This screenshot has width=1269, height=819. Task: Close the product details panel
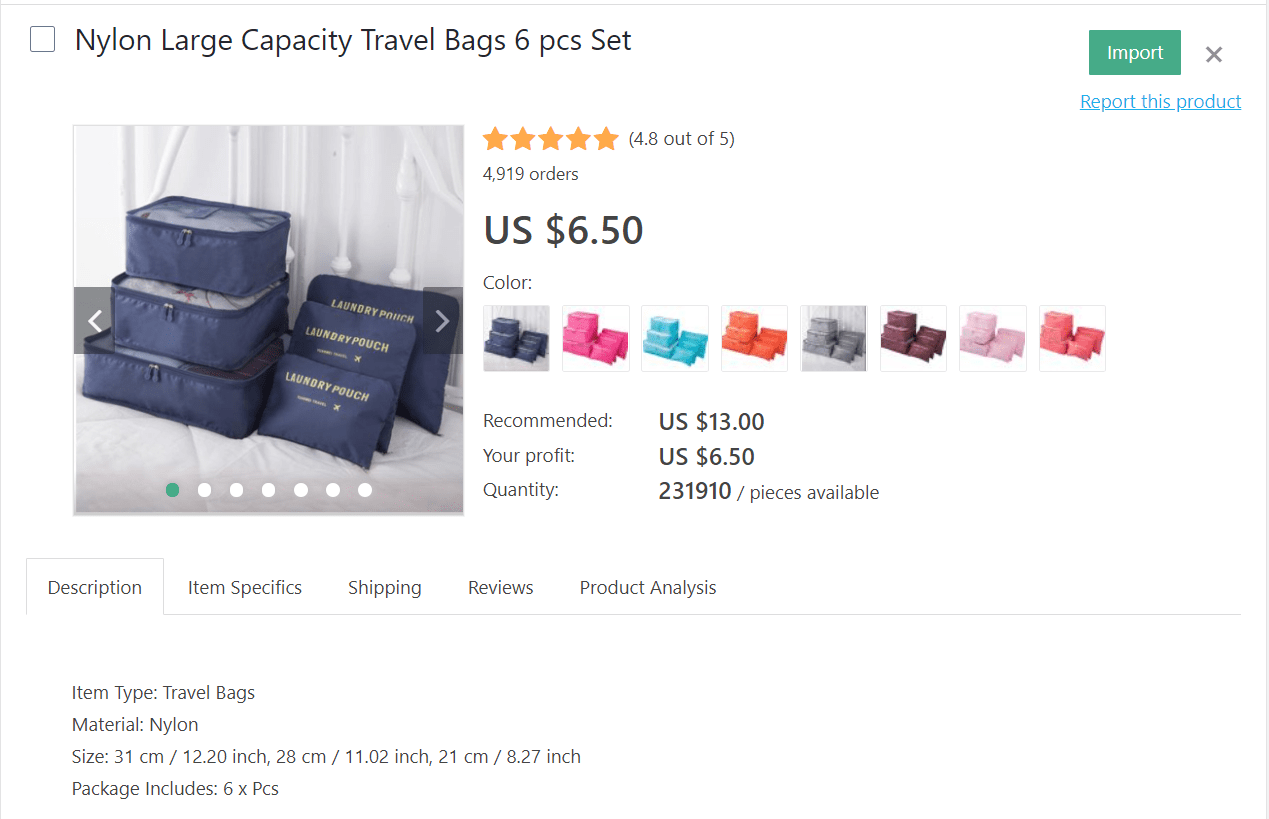1213,55
